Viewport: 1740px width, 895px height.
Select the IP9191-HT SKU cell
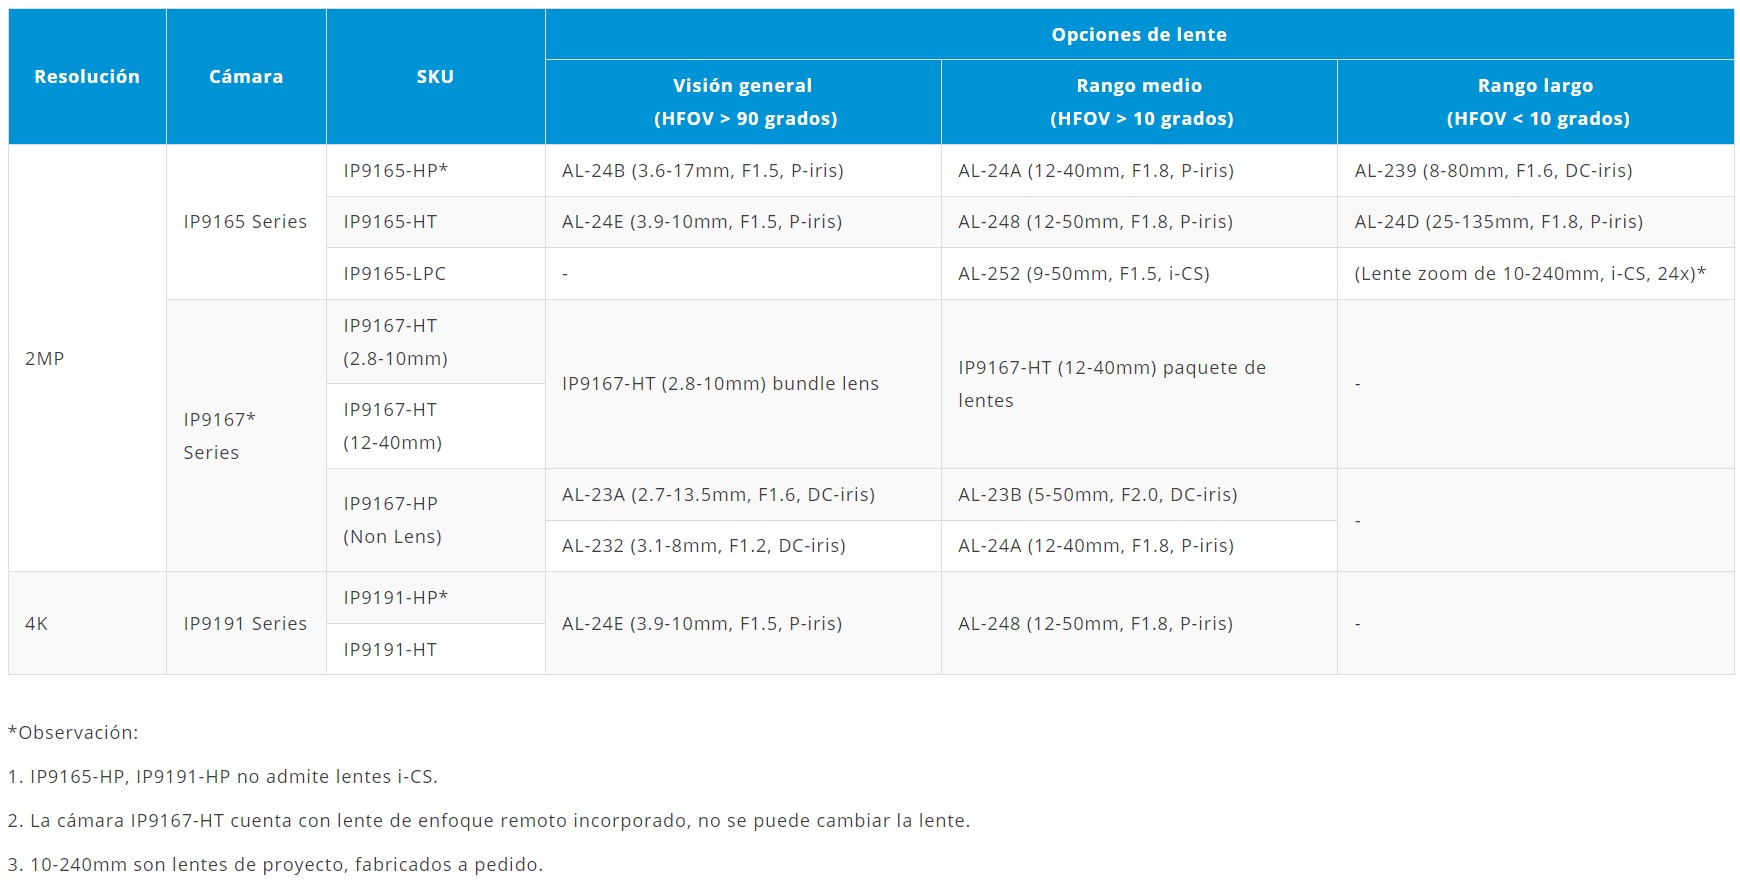(390, 650)
